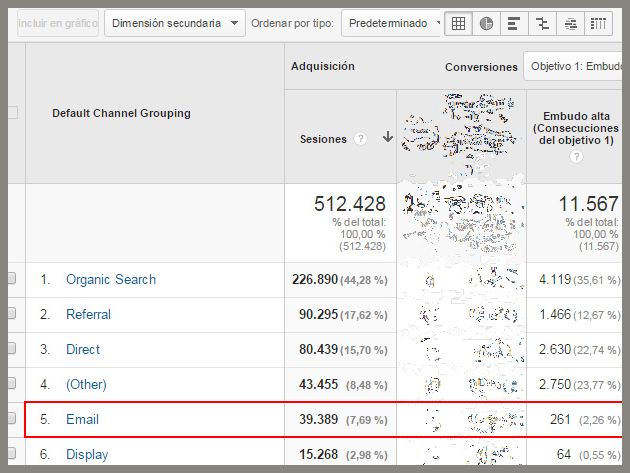Tick the Referral row checkbox

click(12, 314)
